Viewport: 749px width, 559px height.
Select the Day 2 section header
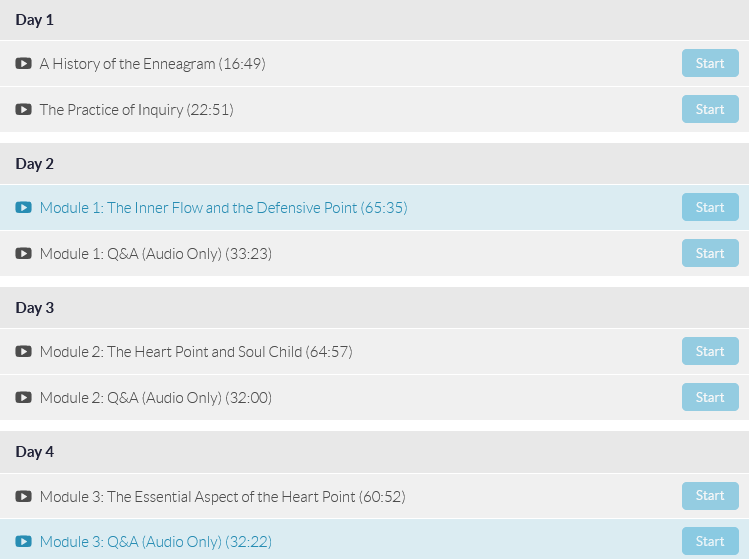tap(374, 163)
